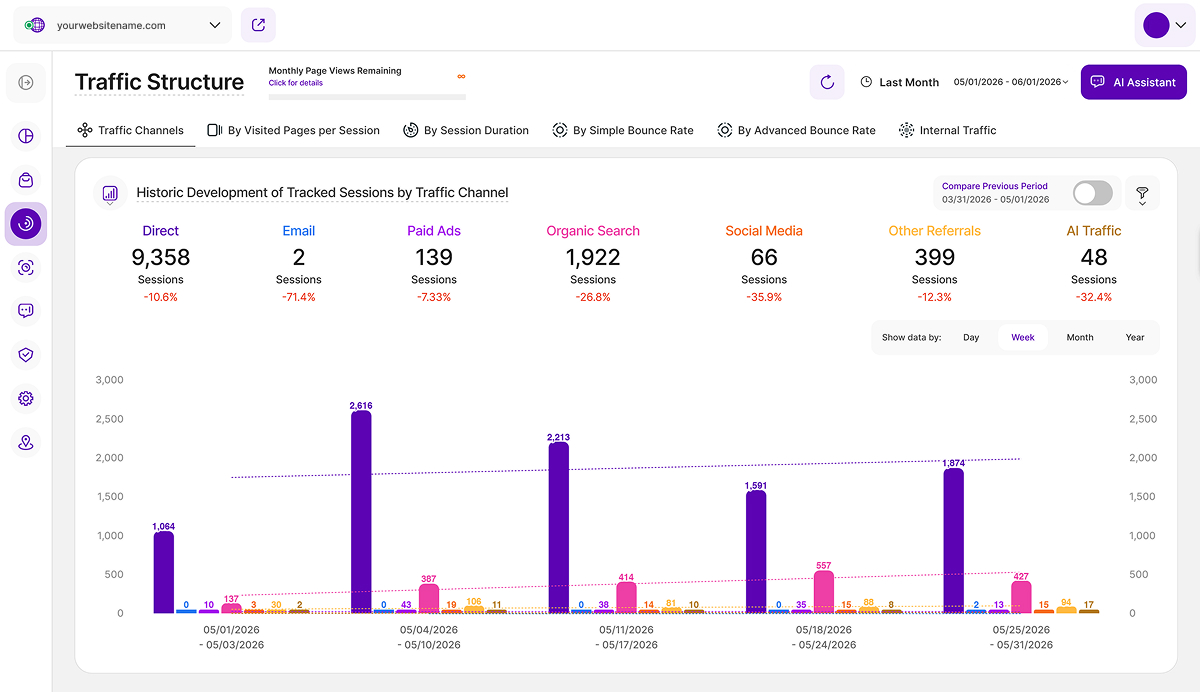The image size is (1200, 692).
Task: Click the 'Click for details' link
Action: tap(296, 83)
